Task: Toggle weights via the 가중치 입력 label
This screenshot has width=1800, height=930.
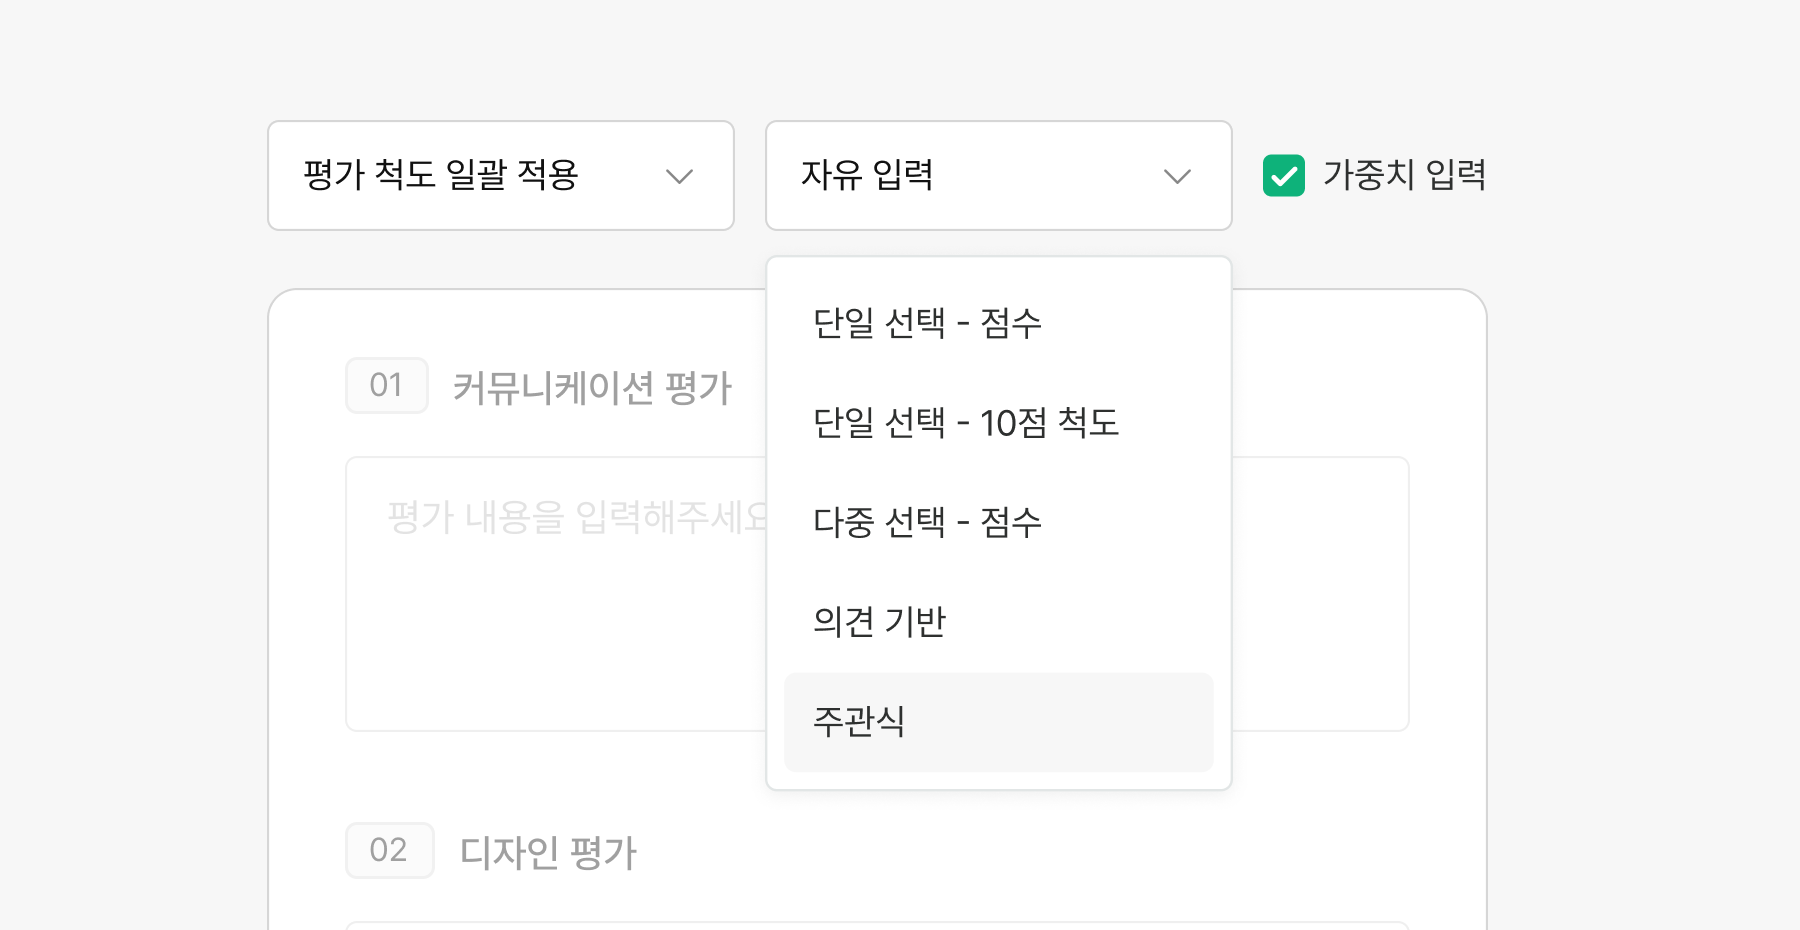Action: [1403, 175]
